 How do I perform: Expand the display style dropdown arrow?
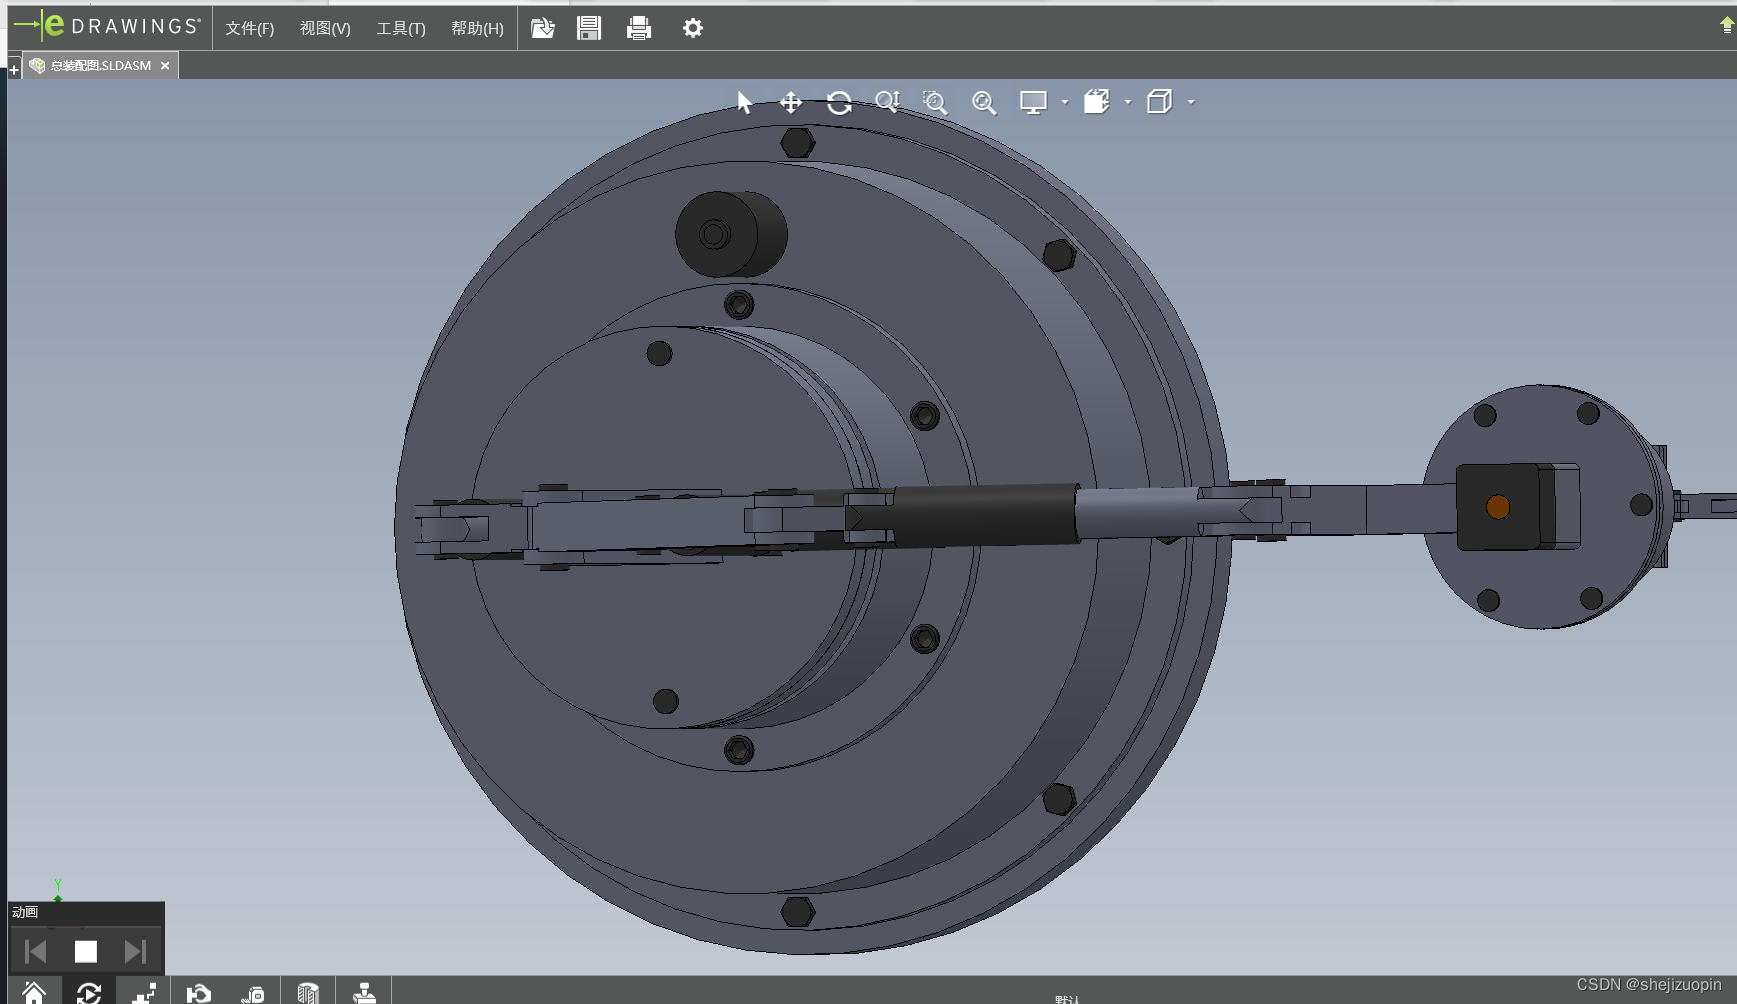1190,102
